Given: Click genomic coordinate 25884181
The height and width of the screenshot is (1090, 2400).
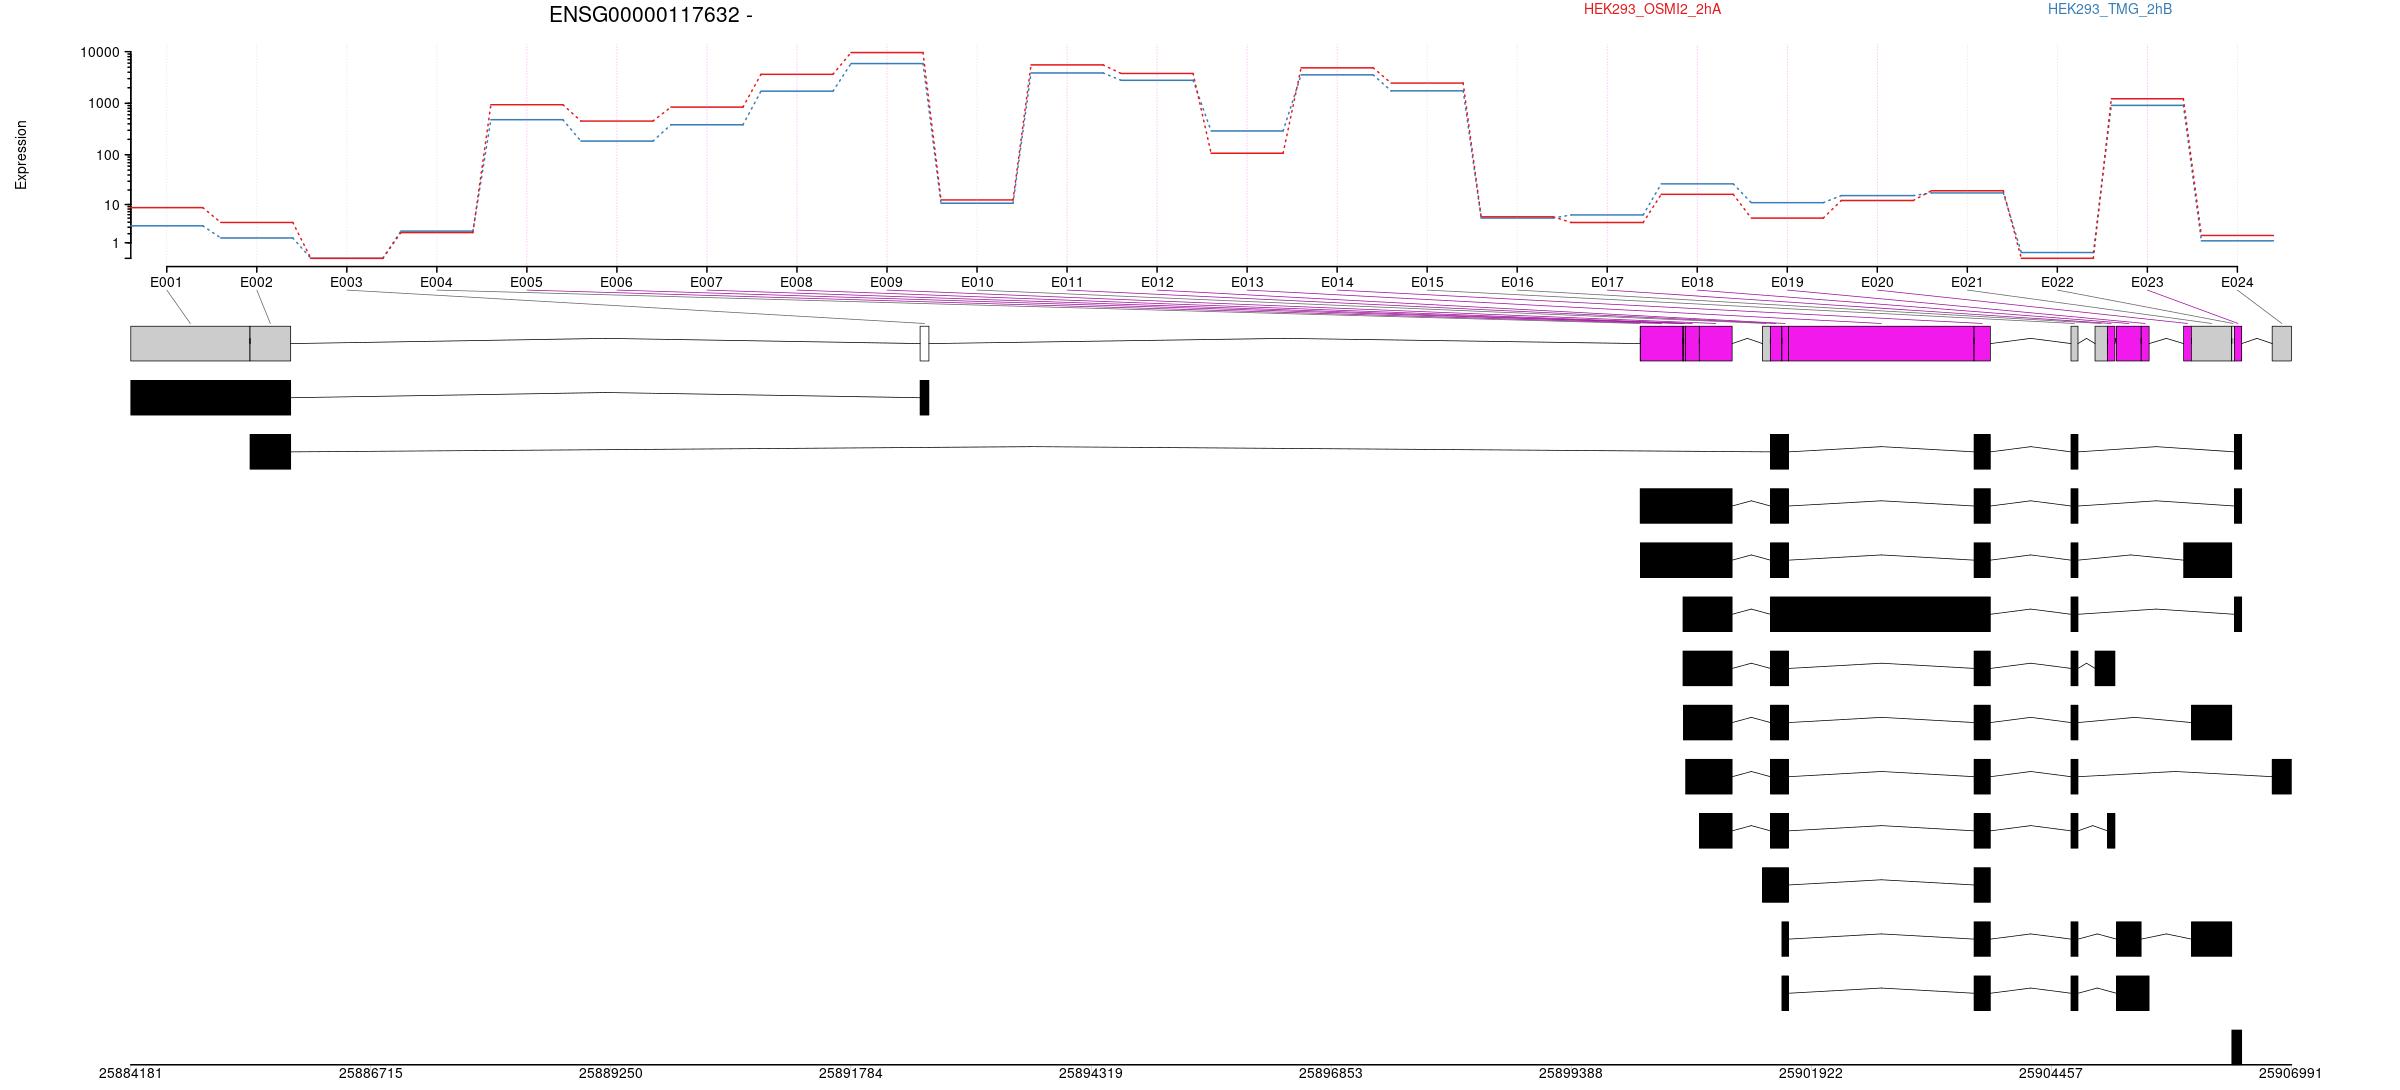Looking at the screenshot, I should coord(130,1074).
